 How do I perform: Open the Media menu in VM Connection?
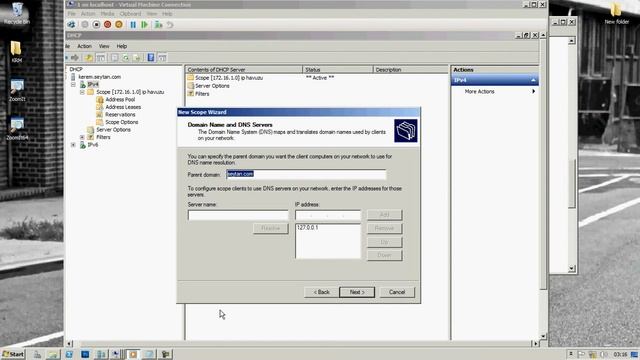click(107, 13)
